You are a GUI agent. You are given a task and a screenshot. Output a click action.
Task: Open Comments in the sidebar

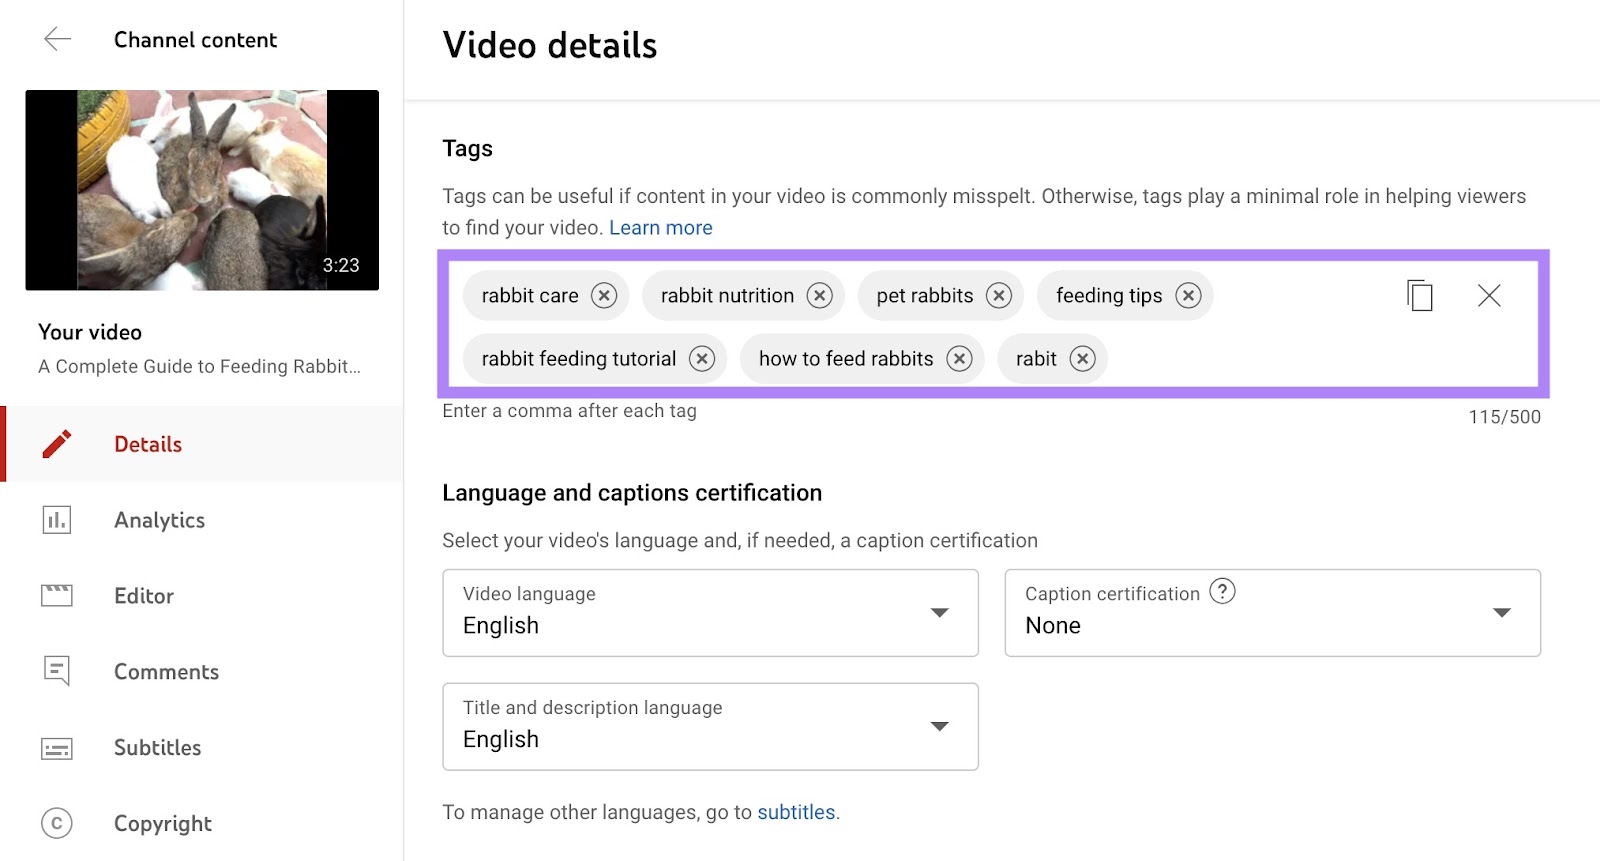[166, 672]
